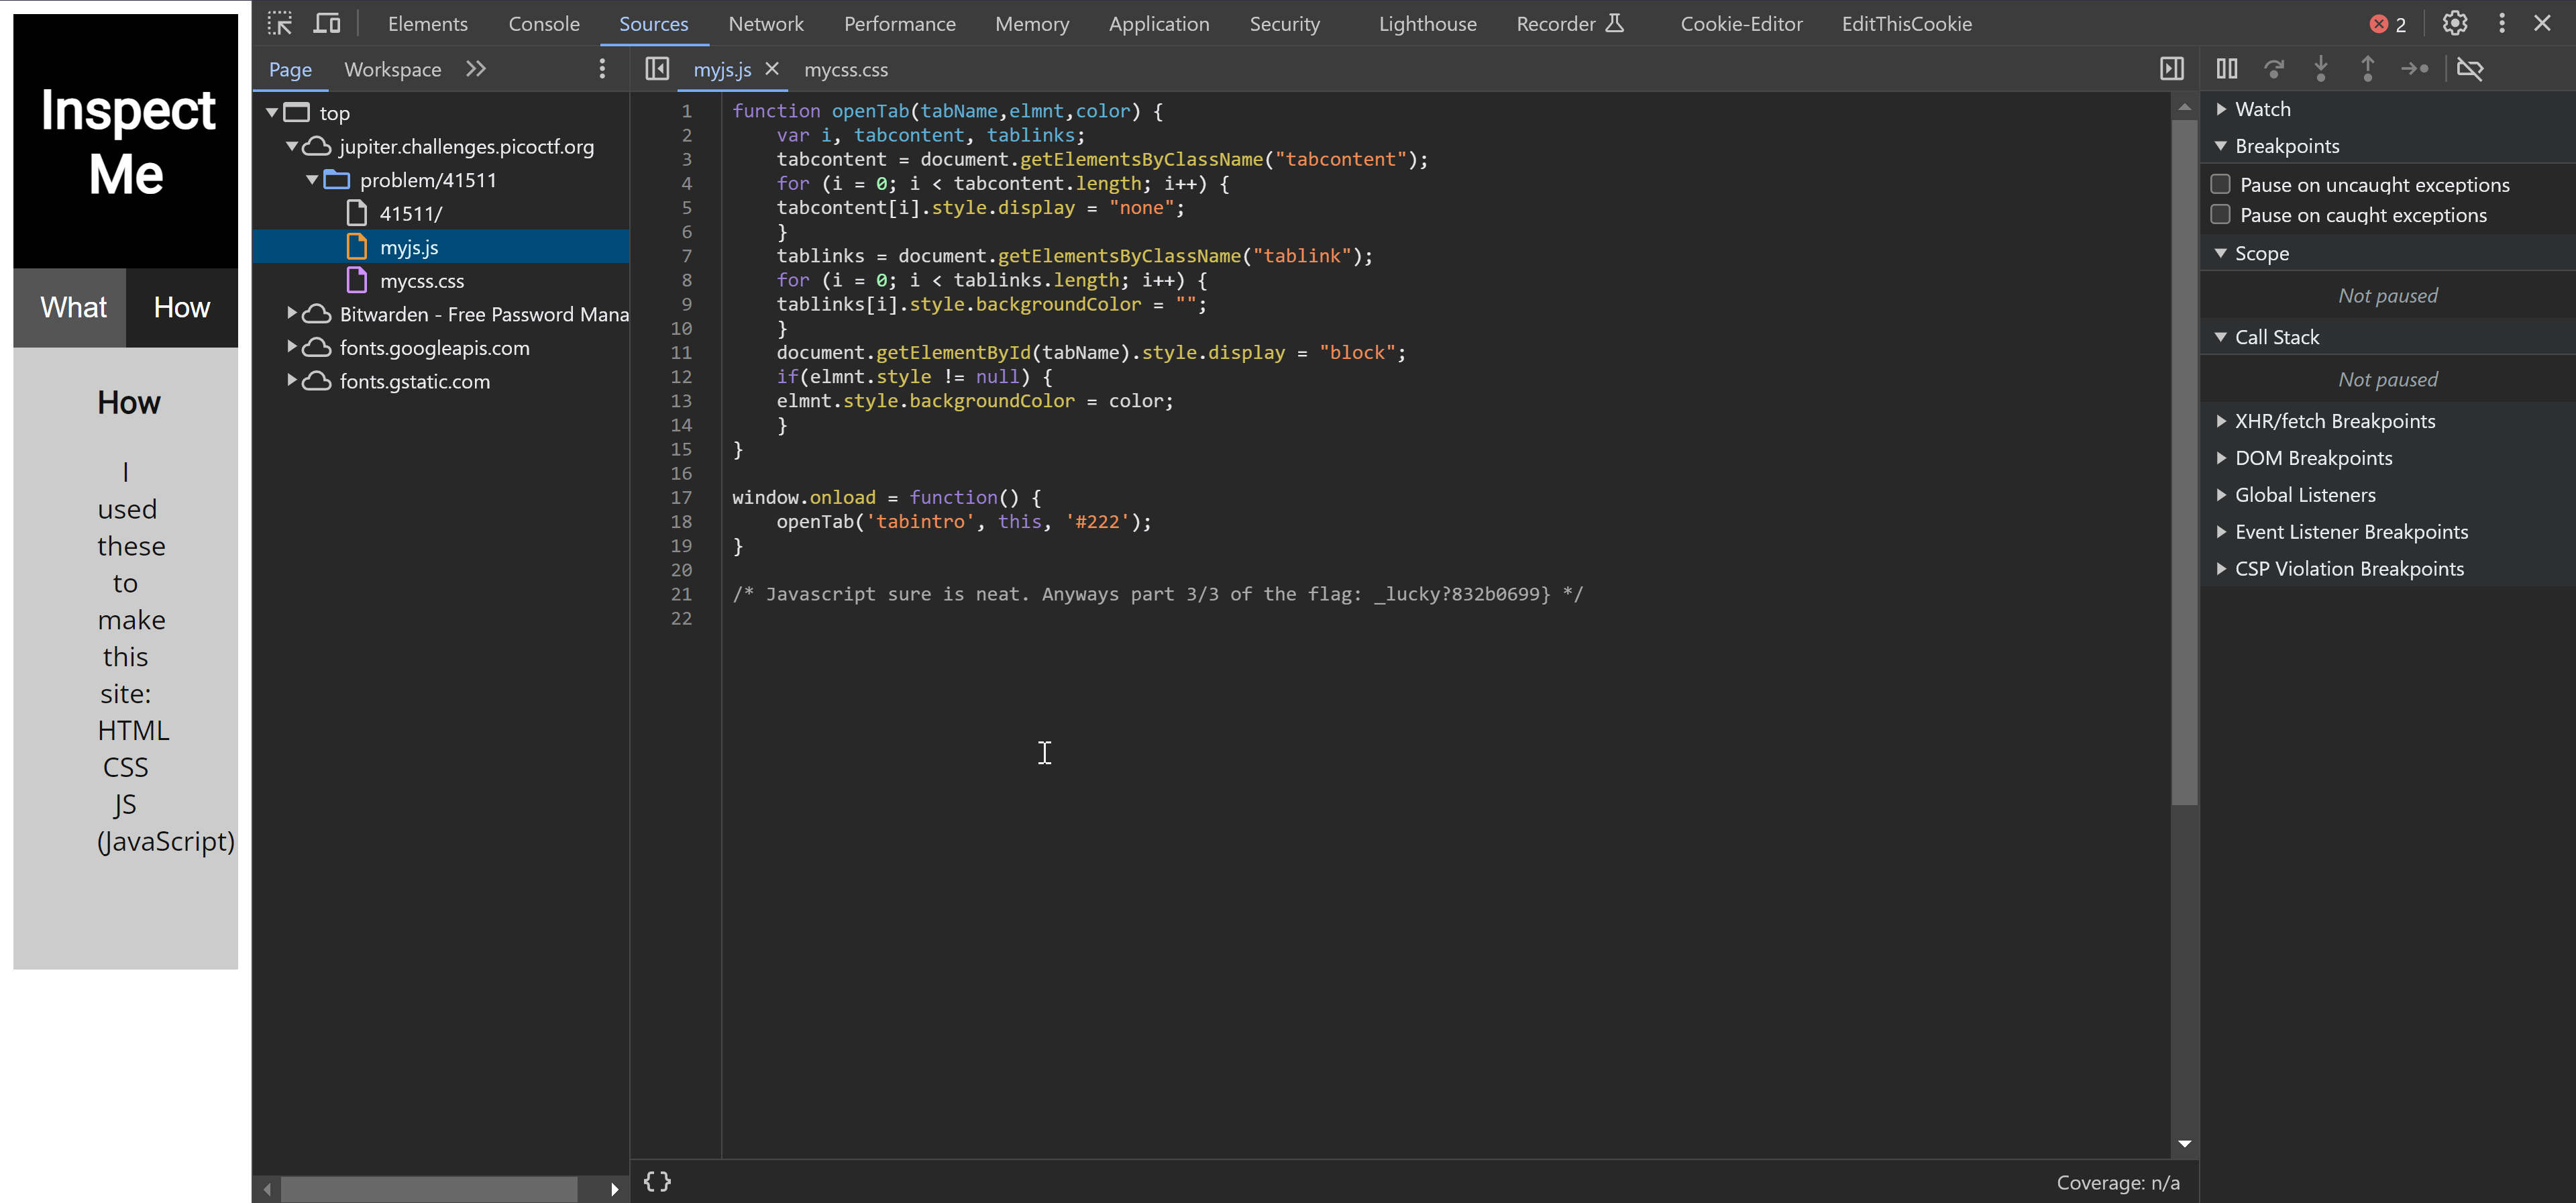Expand the fonts.googleapis.com tree node
2576x1203 pixels.
(x=292, y=347)
